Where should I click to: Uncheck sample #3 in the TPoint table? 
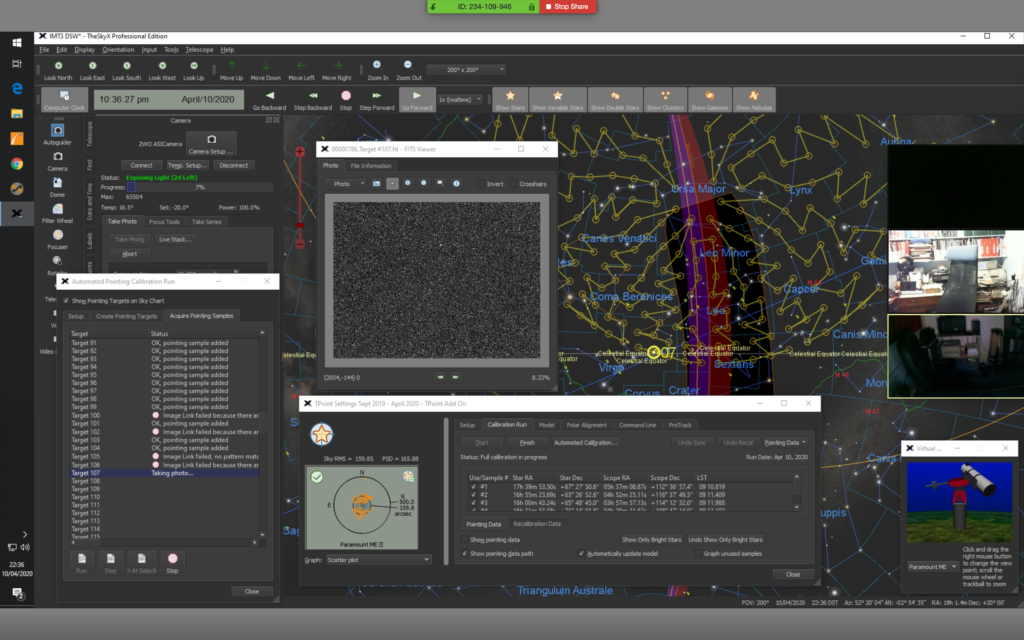tap(473, 502)
